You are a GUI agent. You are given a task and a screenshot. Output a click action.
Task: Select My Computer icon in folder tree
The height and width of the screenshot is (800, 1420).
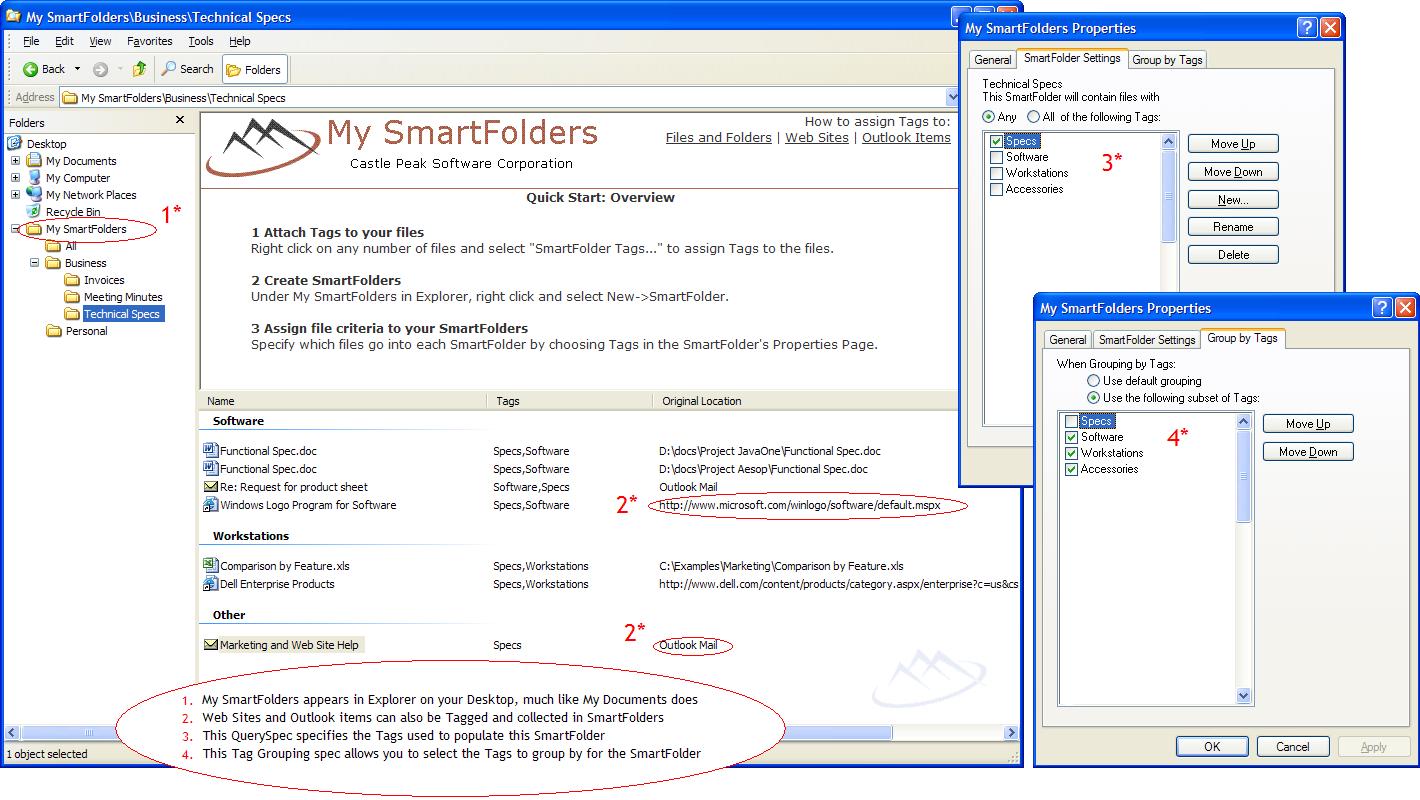(35, 178)
